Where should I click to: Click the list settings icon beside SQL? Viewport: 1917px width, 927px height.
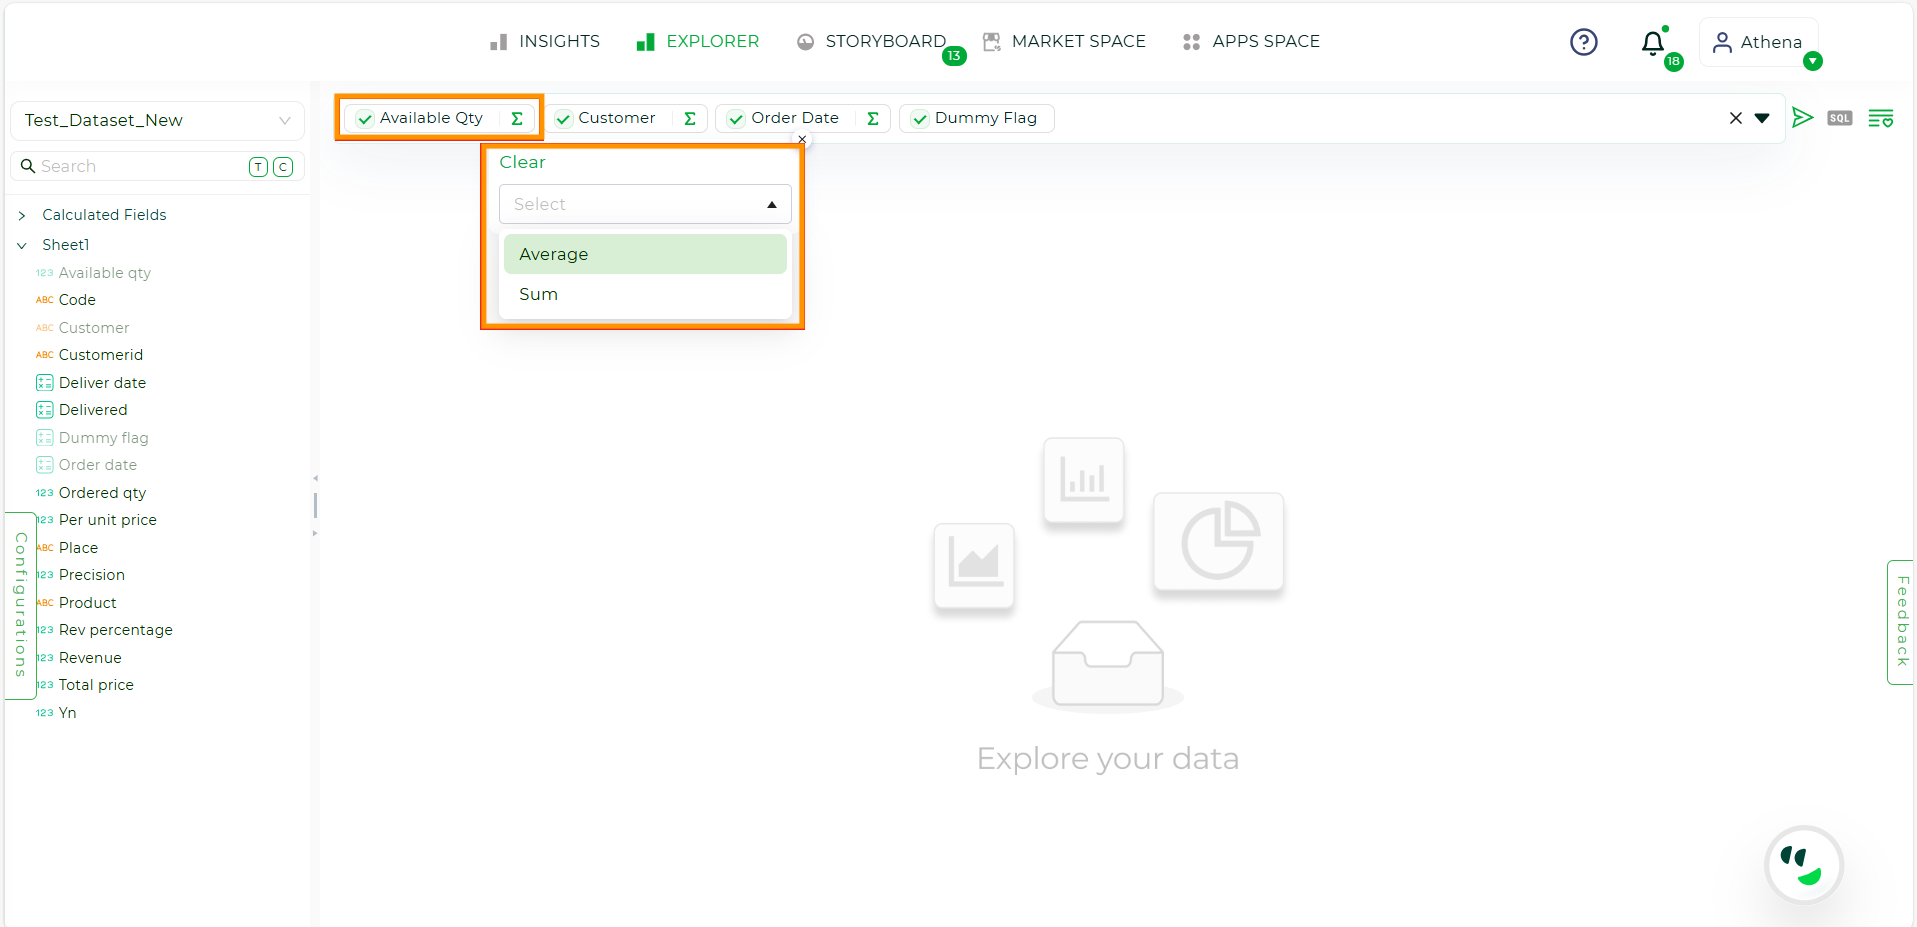point(1880,118)
